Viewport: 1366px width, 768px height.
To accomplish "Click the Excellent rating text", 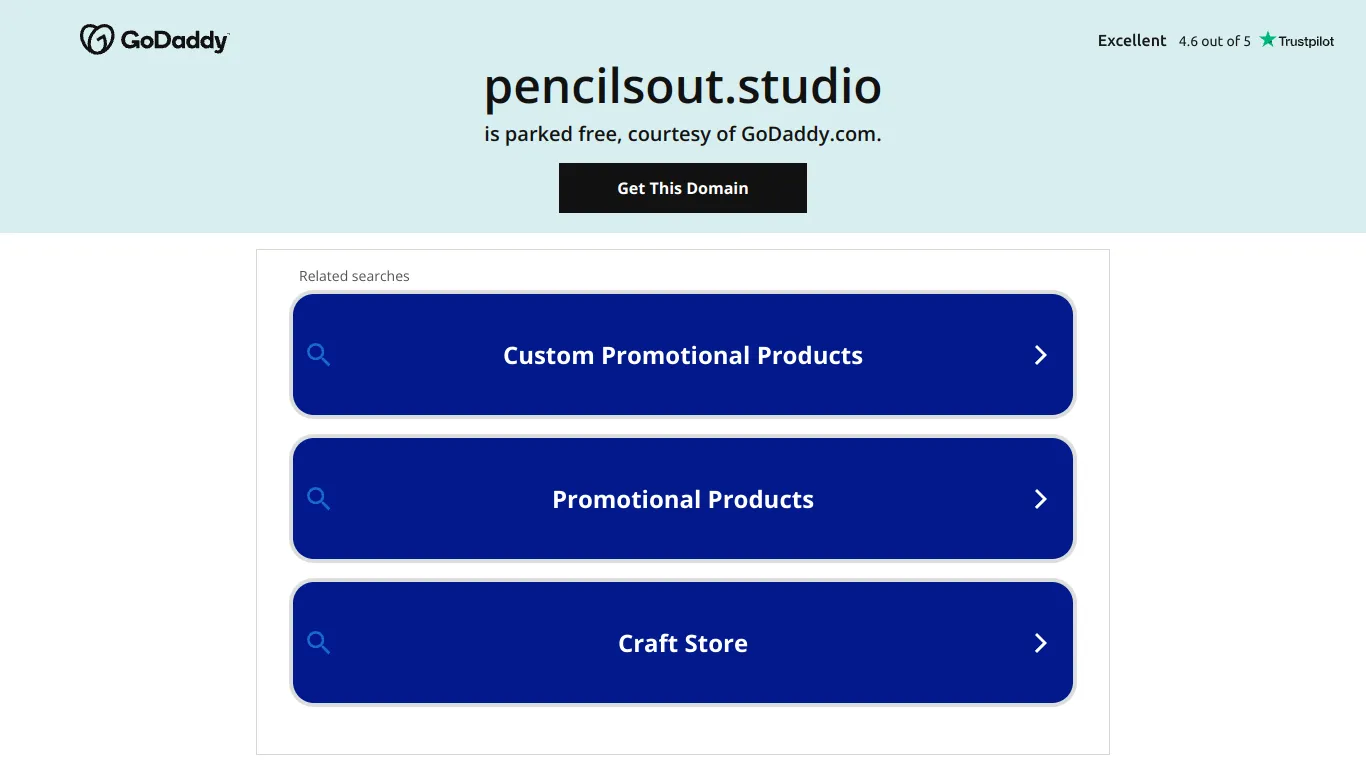I will tap(1131, 40).
